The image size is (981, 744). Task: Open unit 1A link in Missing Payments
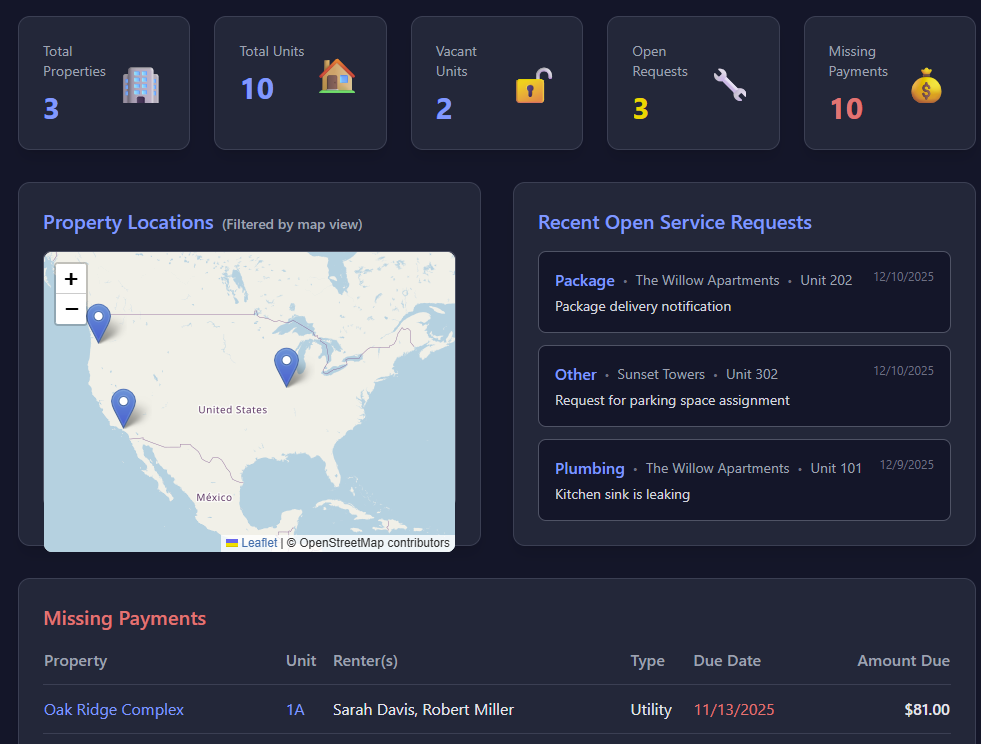[295, 710]
